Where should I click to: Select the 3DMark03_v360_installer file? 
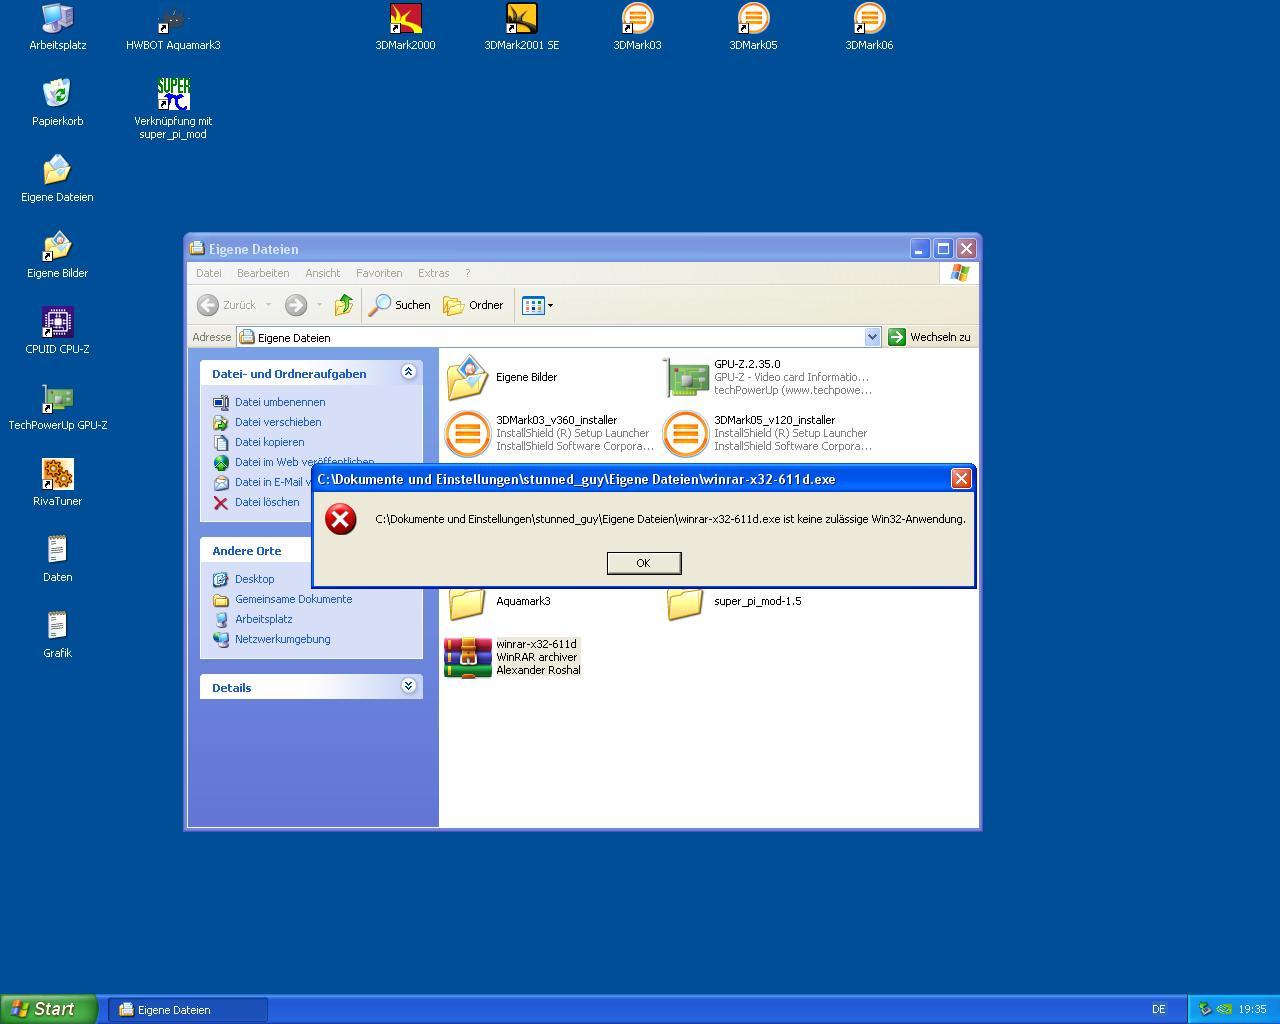549,433
